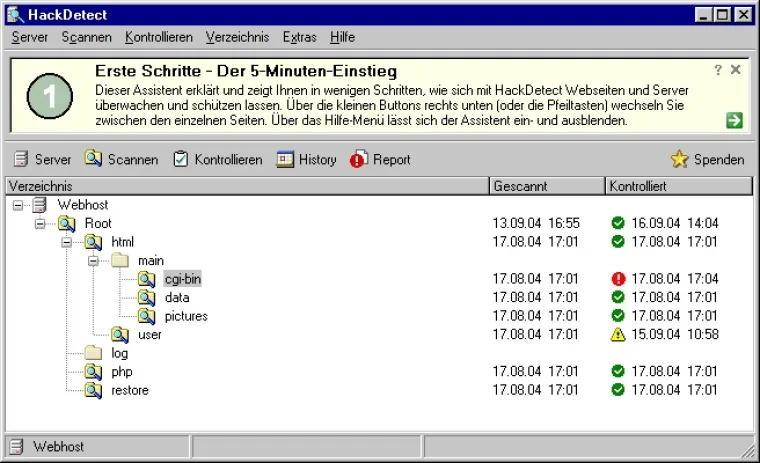Click the Scannen magnifier icon
The height and width of the screenshot is (463, 760).
coord(93,159)
